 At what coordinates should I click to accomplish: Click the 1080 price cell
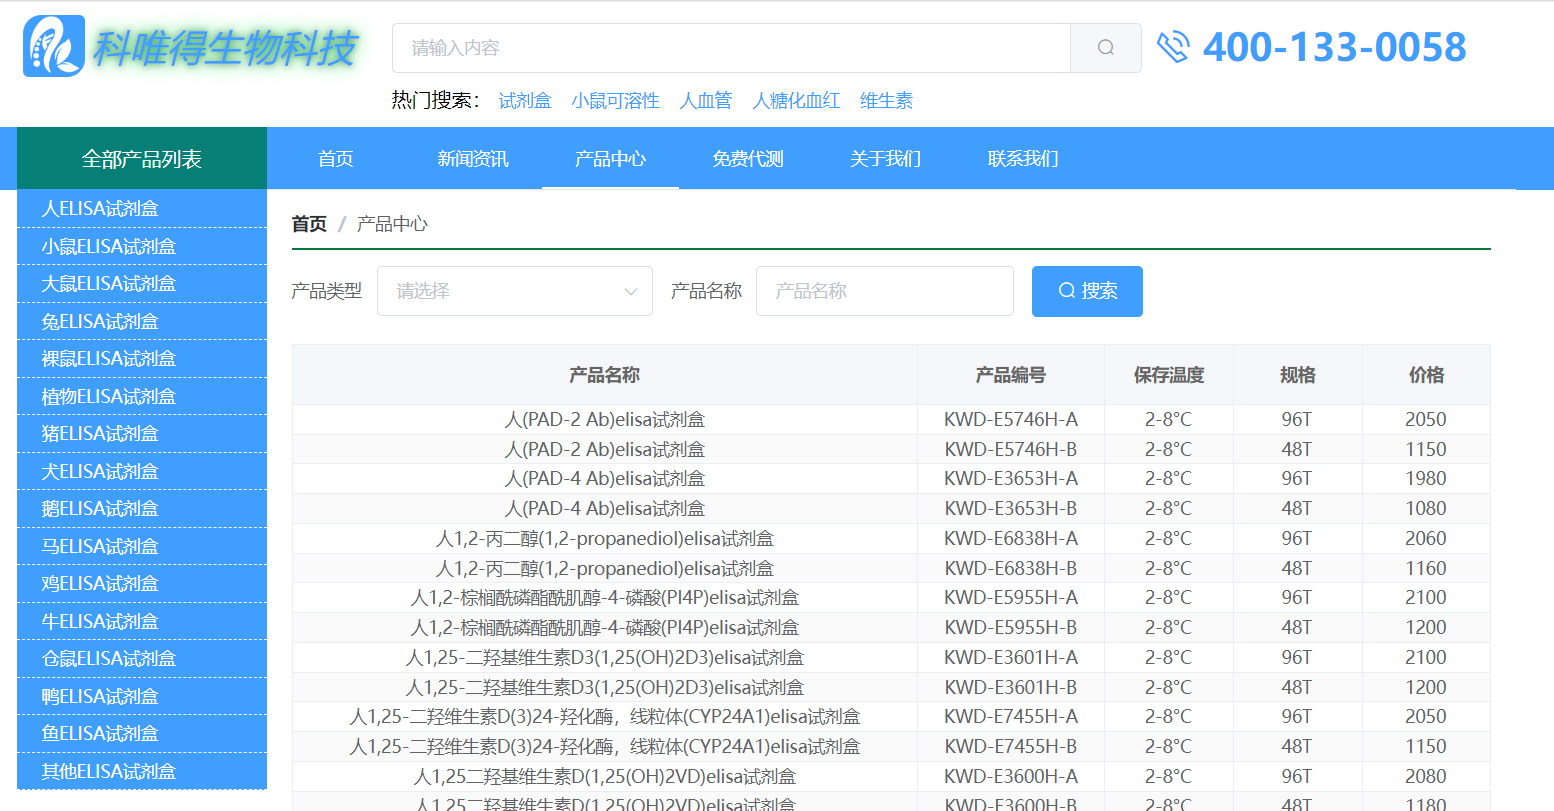click(1426, 509)
